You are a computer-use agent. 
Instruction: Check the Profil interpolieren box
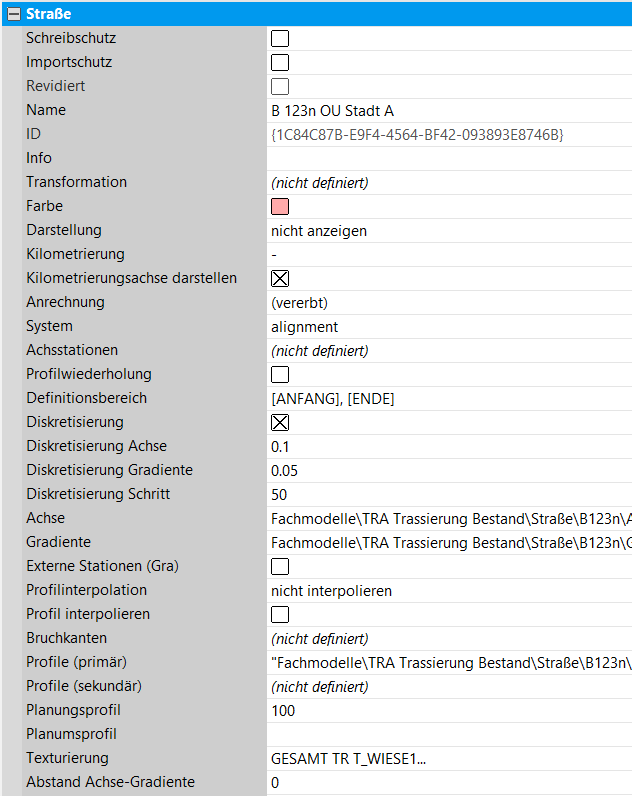click(280, 614)
